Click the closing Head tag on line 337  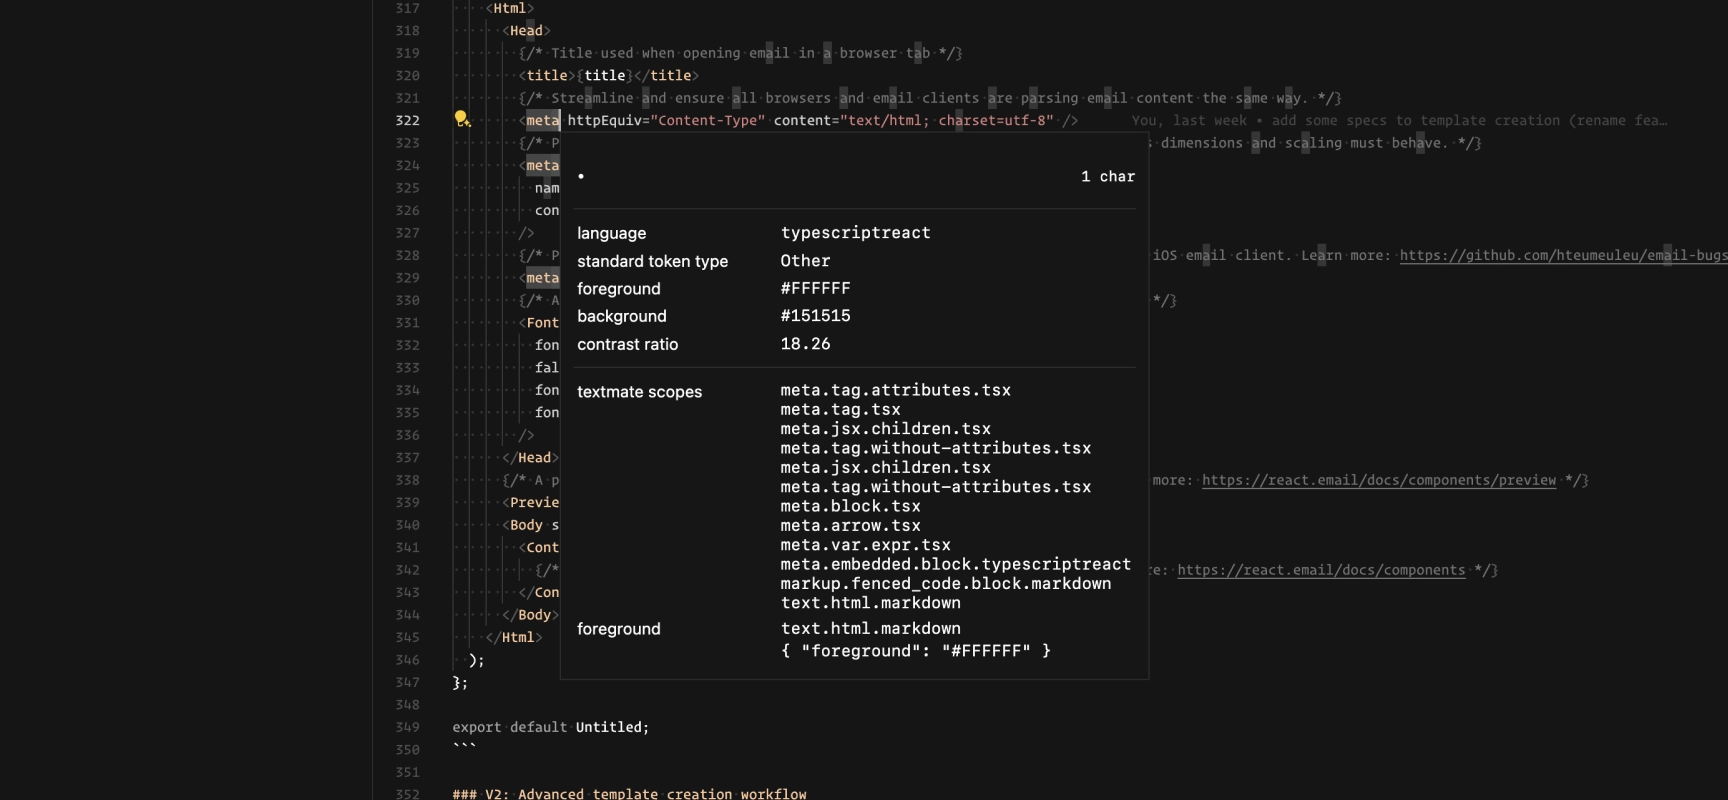[530, 458]
